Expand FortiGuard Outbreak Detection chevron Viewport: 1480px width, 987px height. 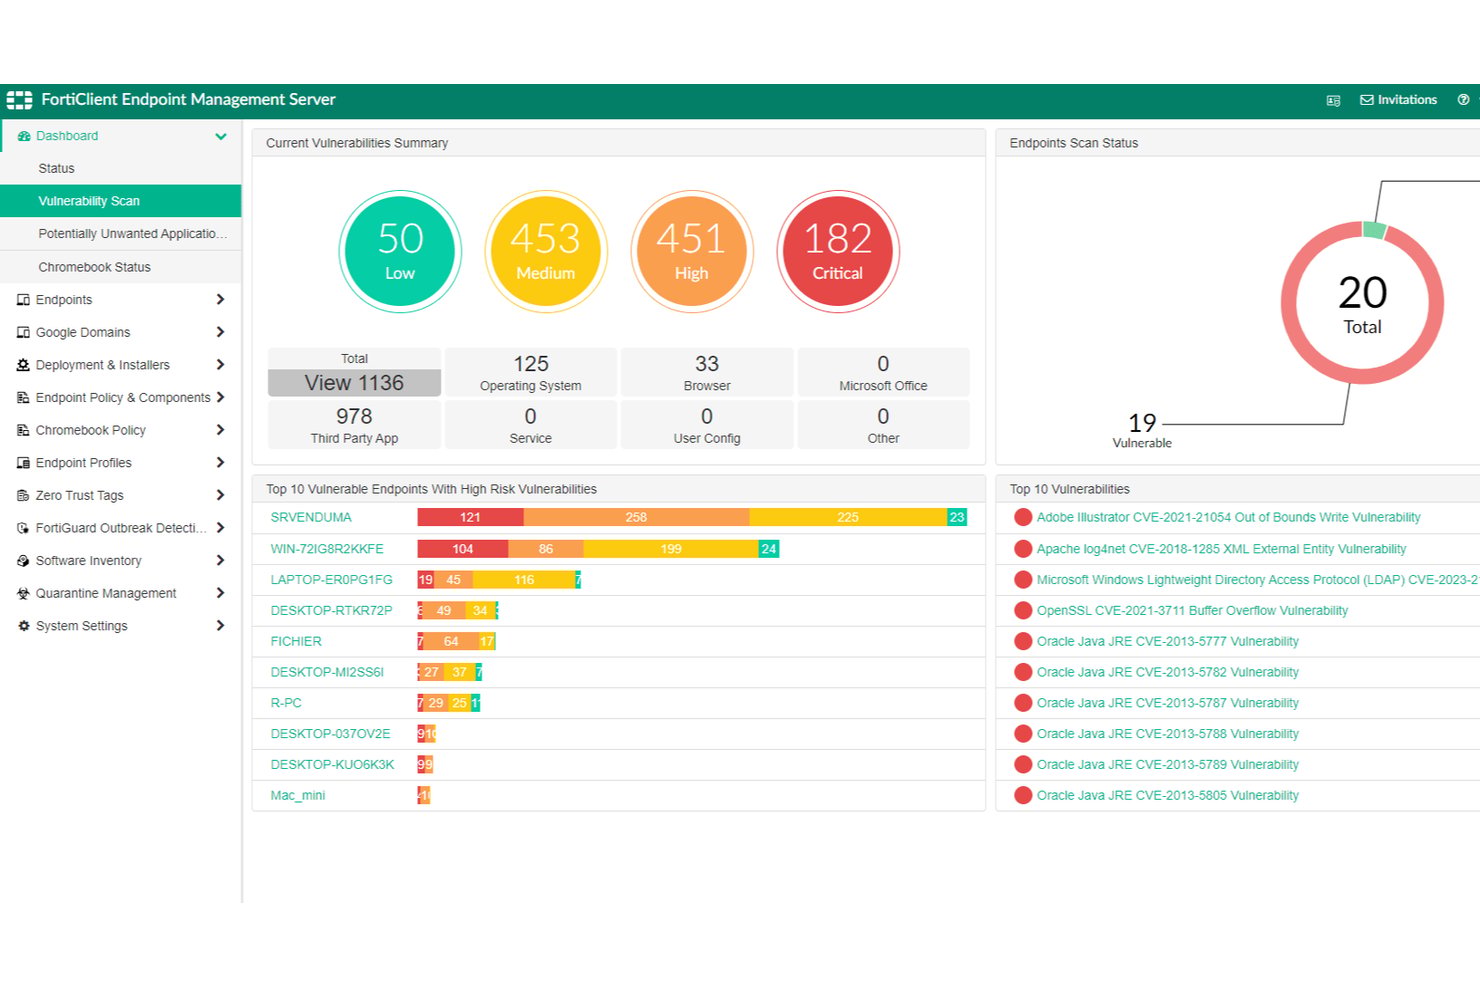pyautogui.click(x=220, y=527)
